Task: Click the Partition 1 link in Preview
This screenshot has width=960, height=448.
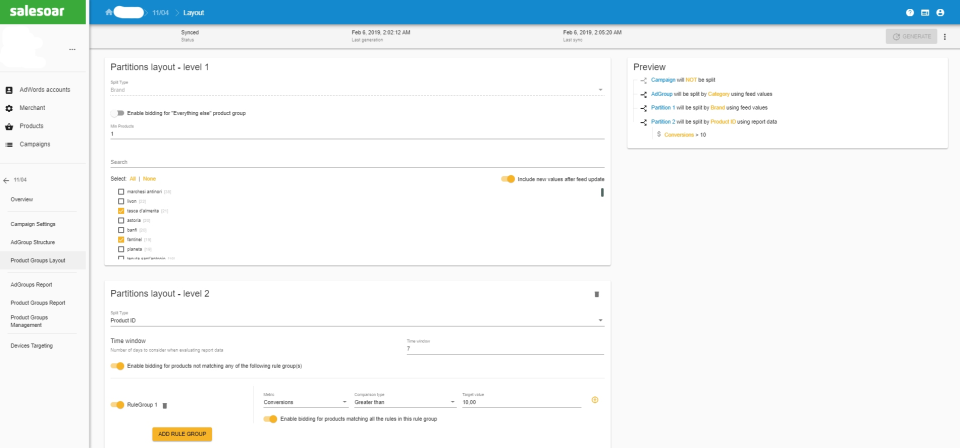Action: point(661,108)
